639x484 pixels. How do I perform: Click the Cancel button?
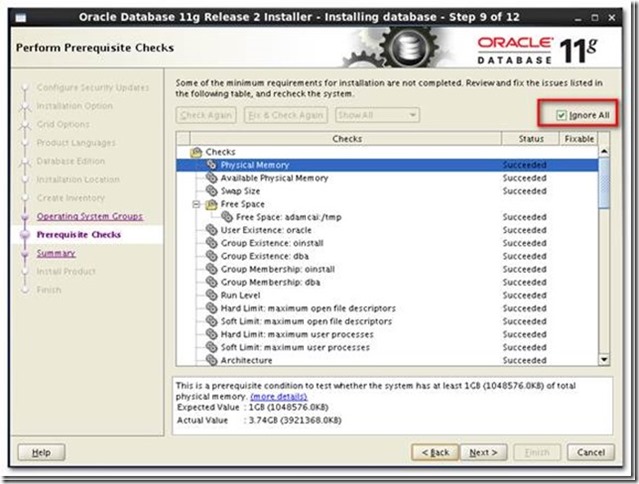tap(591, 452)
